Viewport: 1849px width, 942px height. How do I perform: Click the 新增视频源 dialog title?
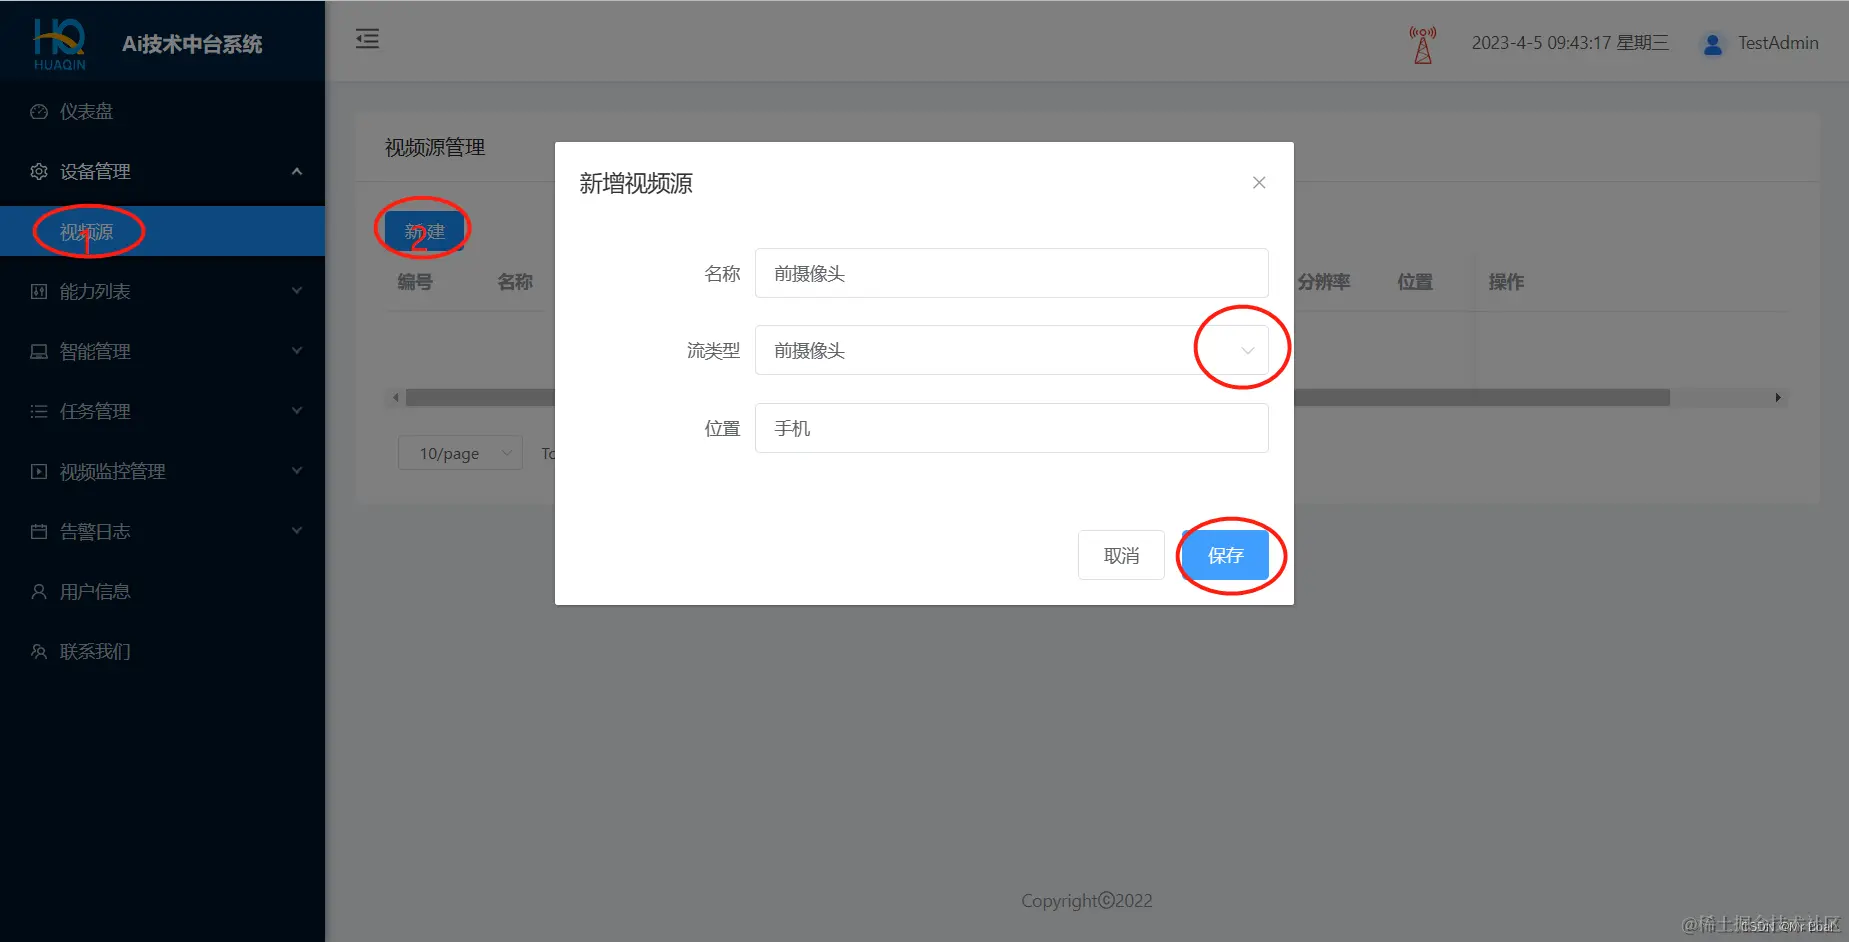(x=636, y=183)
